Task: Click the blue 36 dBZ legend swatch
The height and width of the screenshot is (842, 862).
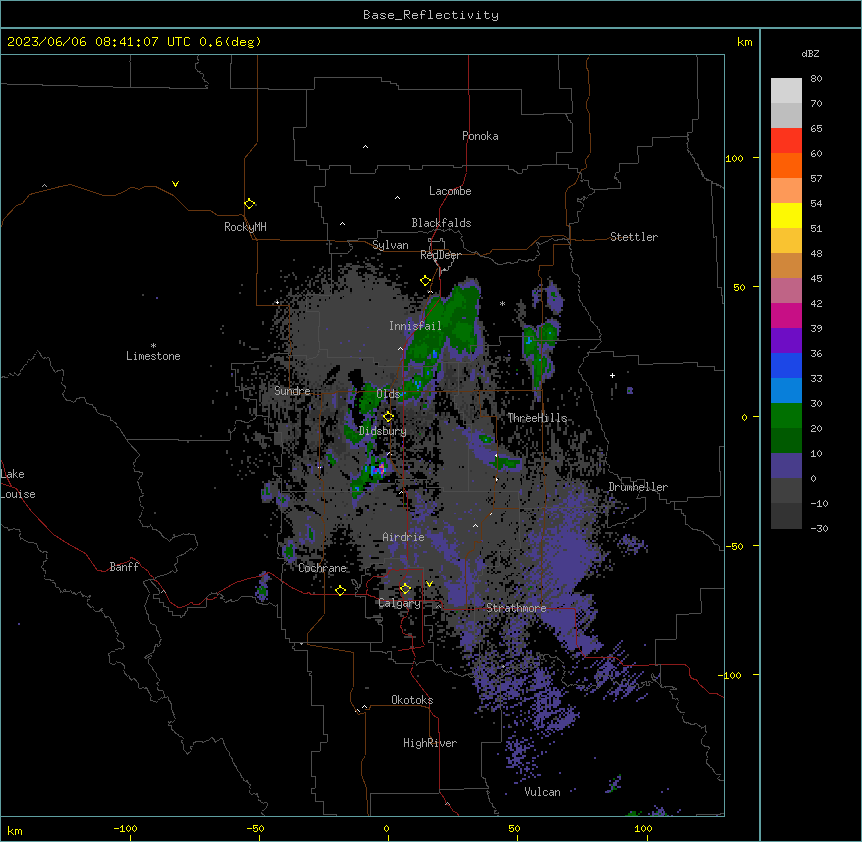Action: click(786, 365)
